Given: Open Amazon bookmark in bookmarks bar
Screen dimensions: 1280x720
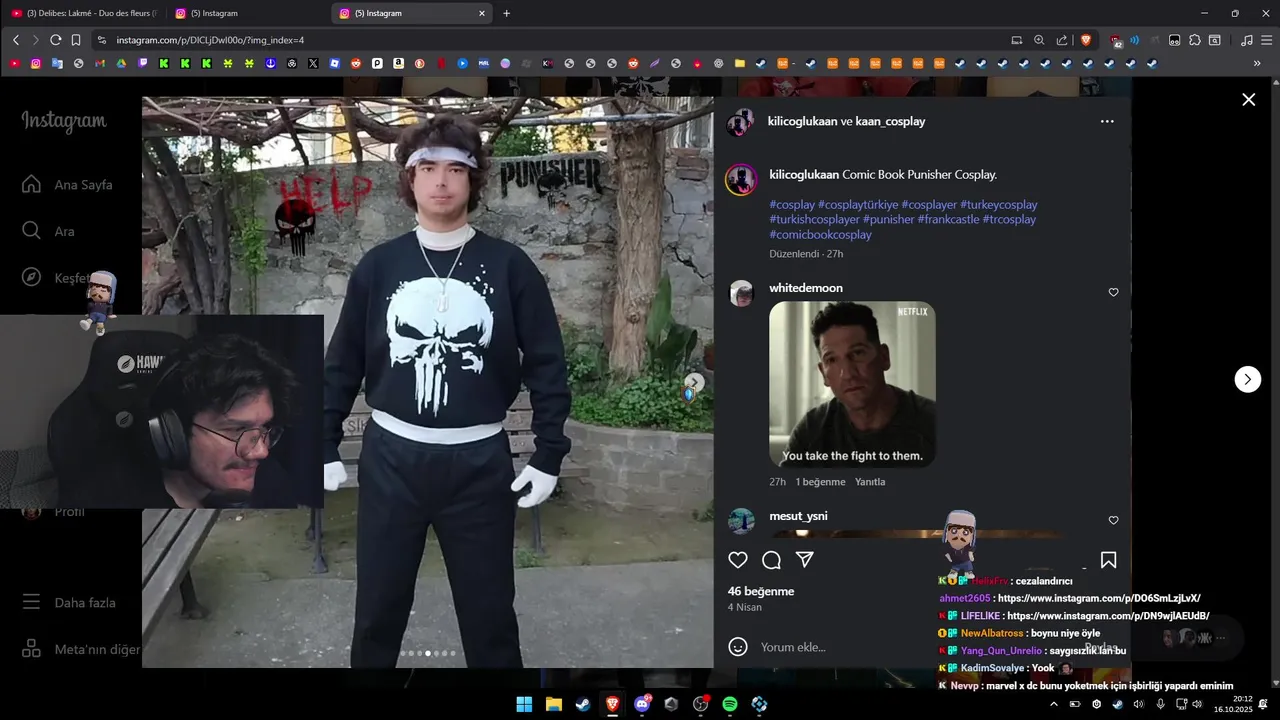Looking at the screenshot, I should coord(398,63).
